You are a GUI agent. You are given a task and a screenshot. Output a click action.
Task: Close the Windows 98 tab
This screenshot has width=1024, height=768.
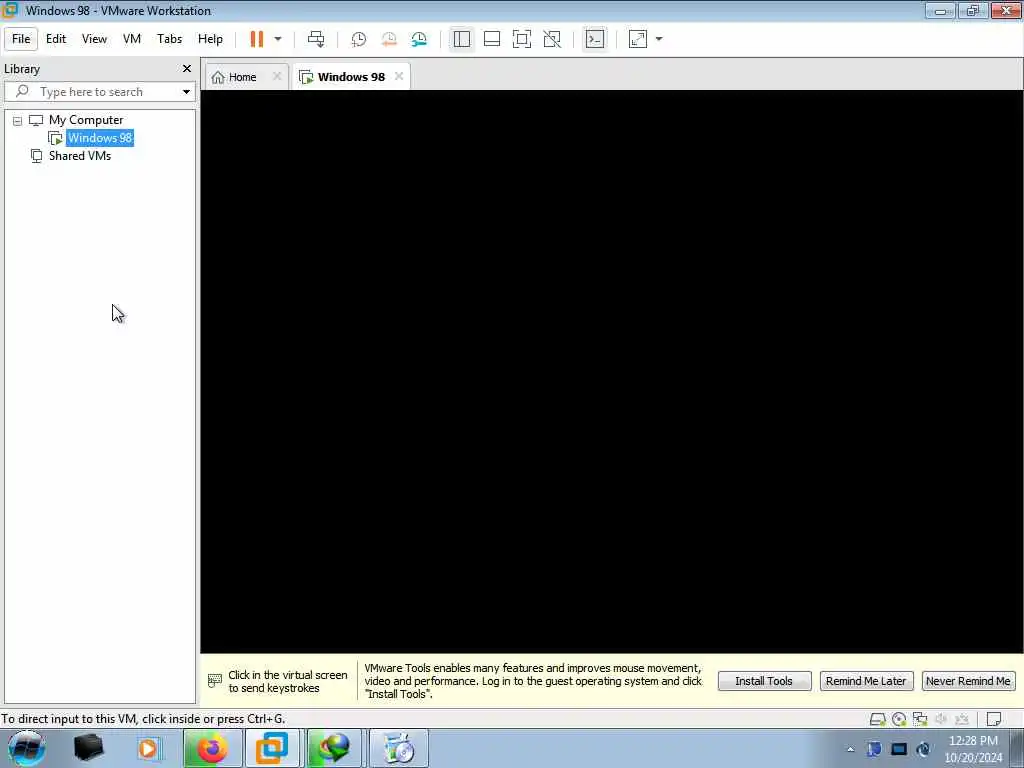click(399, 76)
